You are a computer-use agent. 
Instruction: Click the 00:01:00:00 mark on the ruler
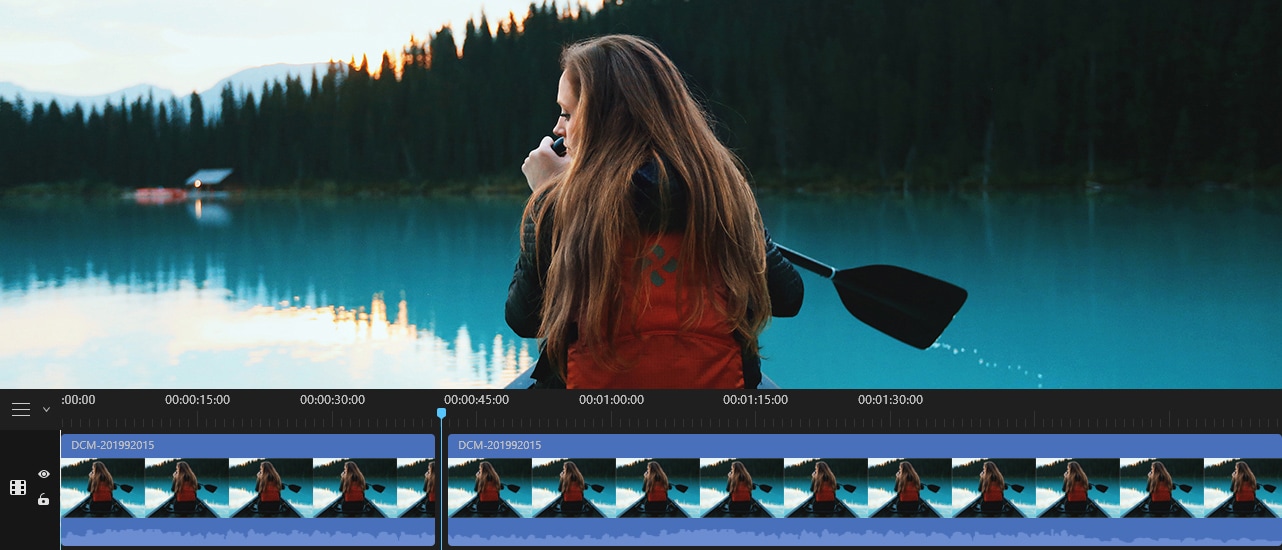pos(611,400)
